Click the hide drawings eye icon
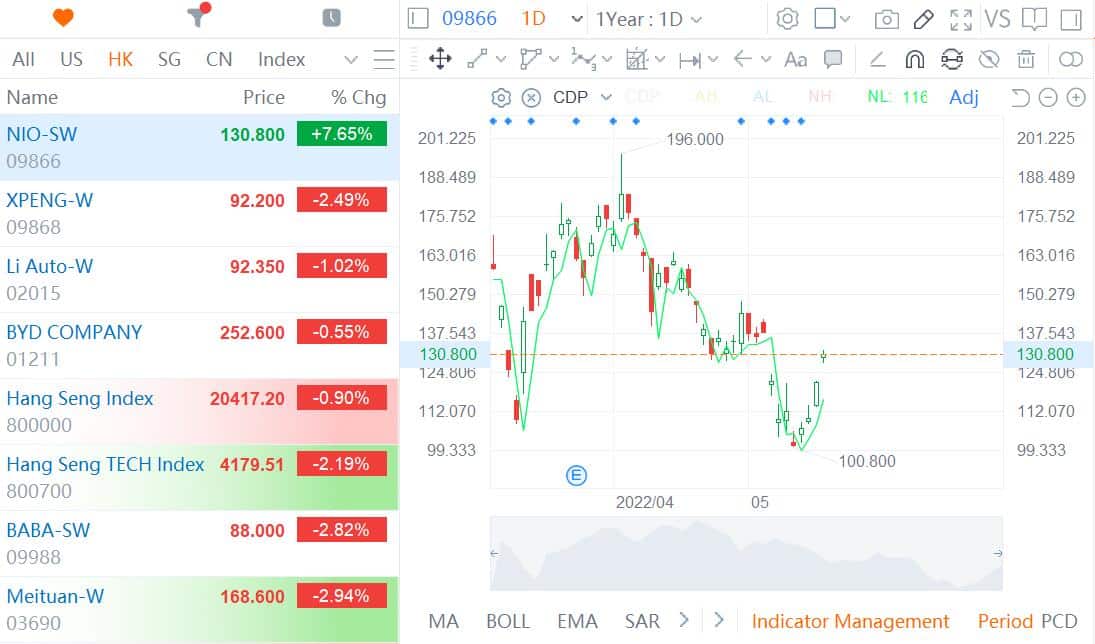This screenshot has height=644, width=1095. coord(990,59)
